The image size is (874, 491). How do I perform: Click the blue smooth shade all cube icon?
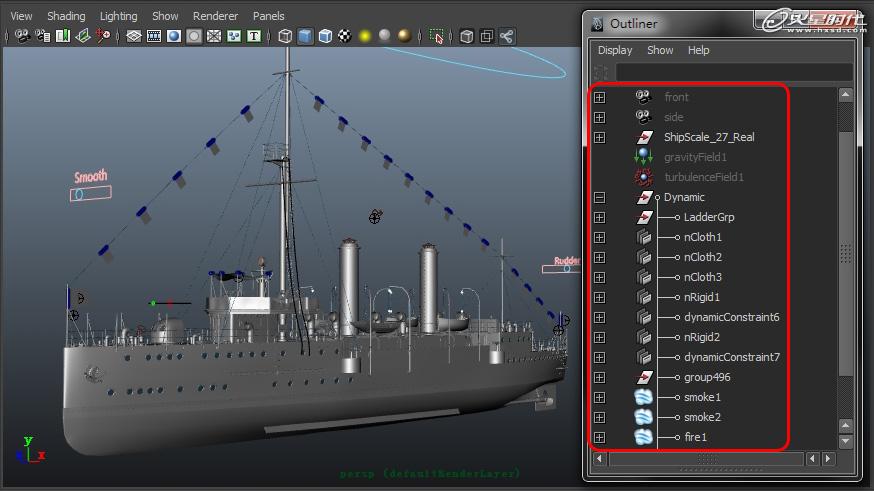[305, 36]
